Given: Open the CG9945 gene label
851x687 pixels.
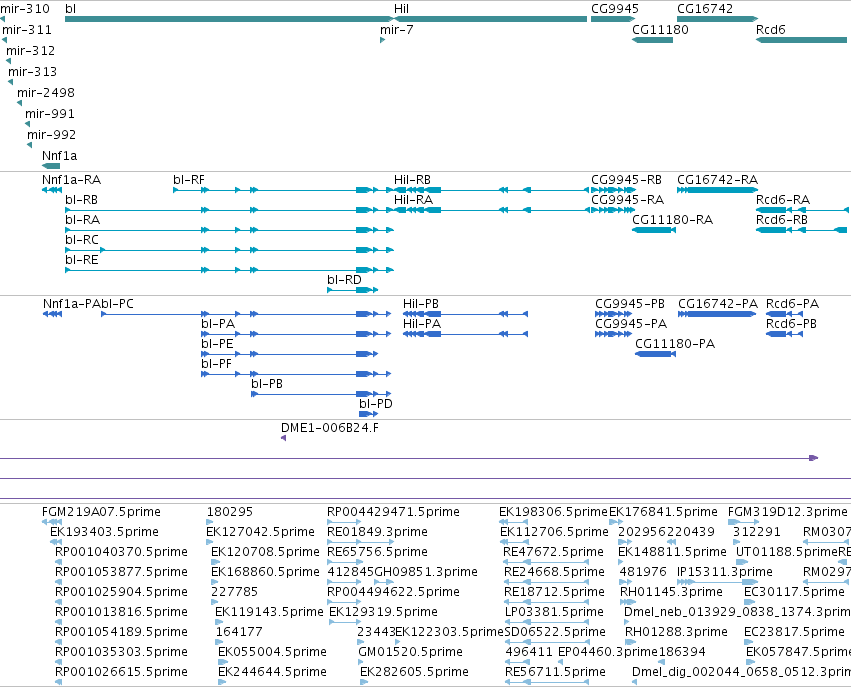Looking at the screenshot, I should point(615,9).
